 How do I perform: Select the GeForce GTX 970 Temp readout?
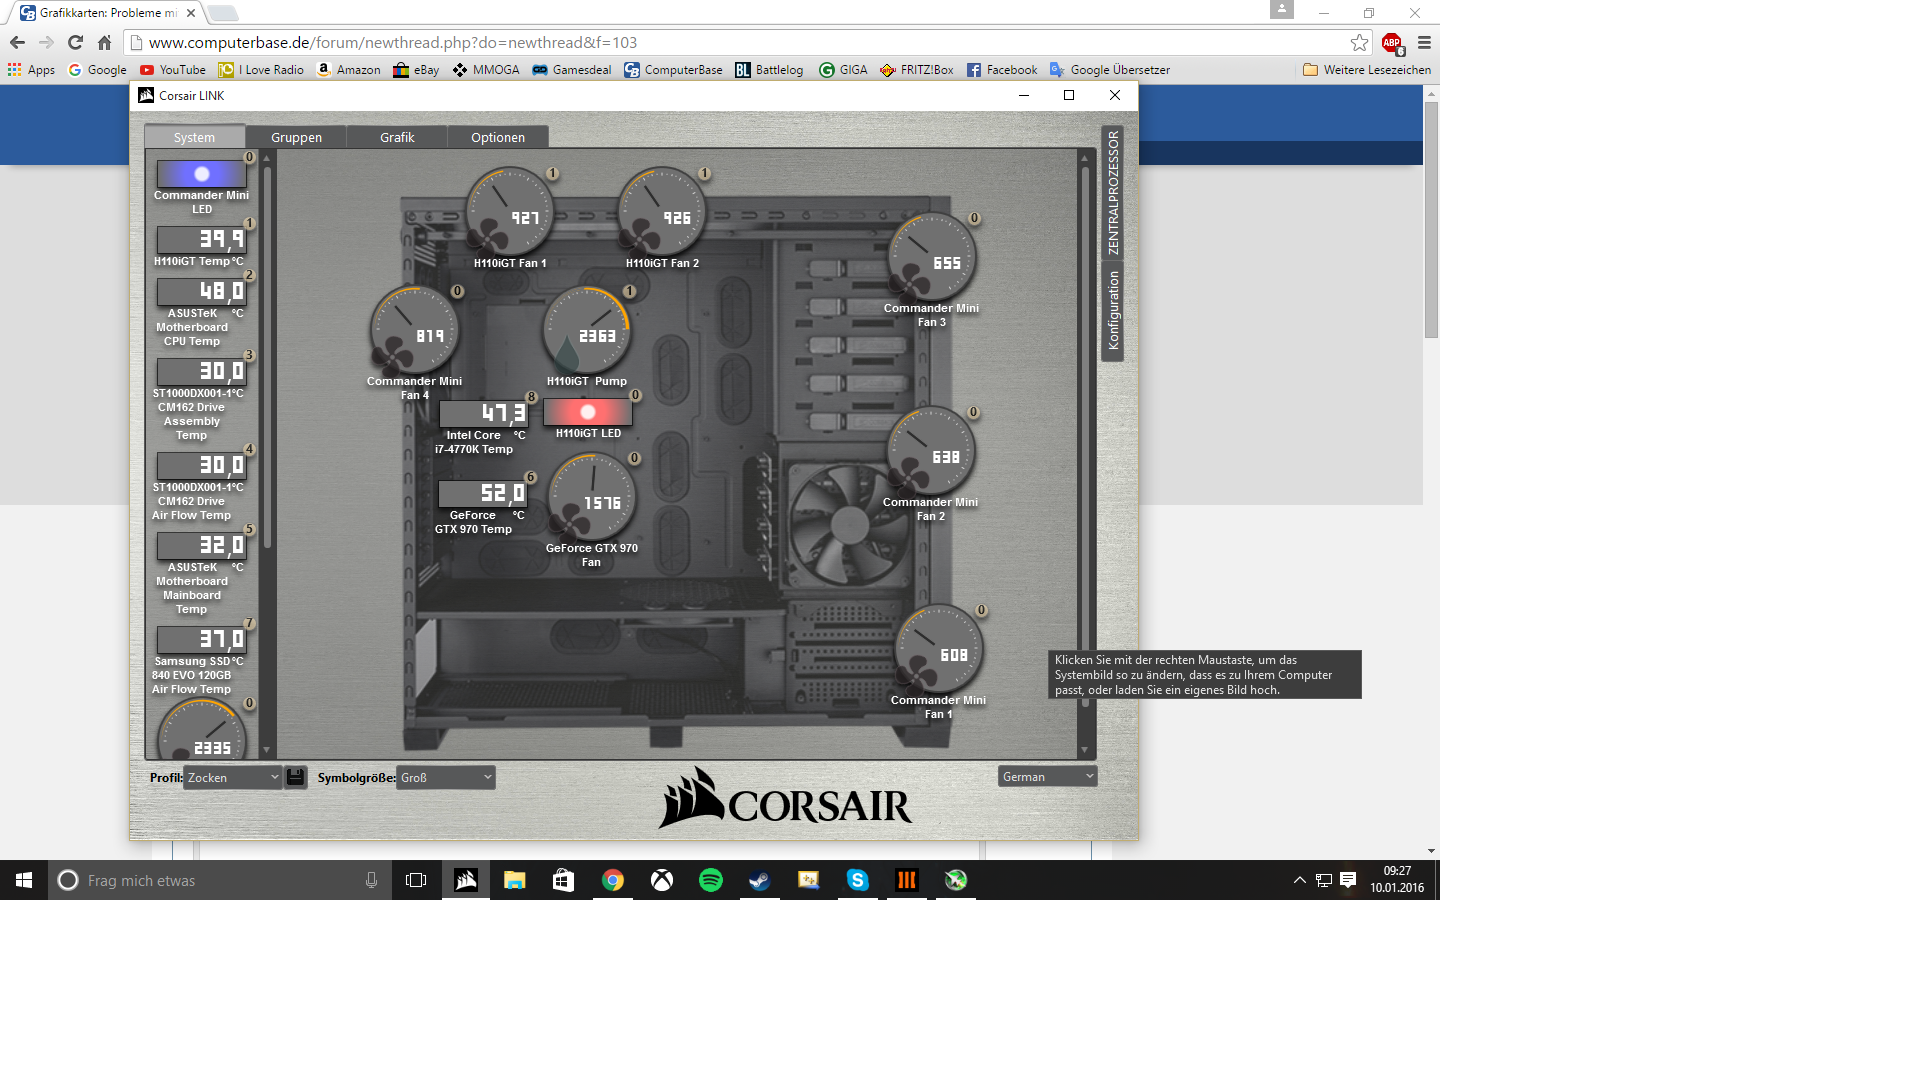(x=483, y=492)
